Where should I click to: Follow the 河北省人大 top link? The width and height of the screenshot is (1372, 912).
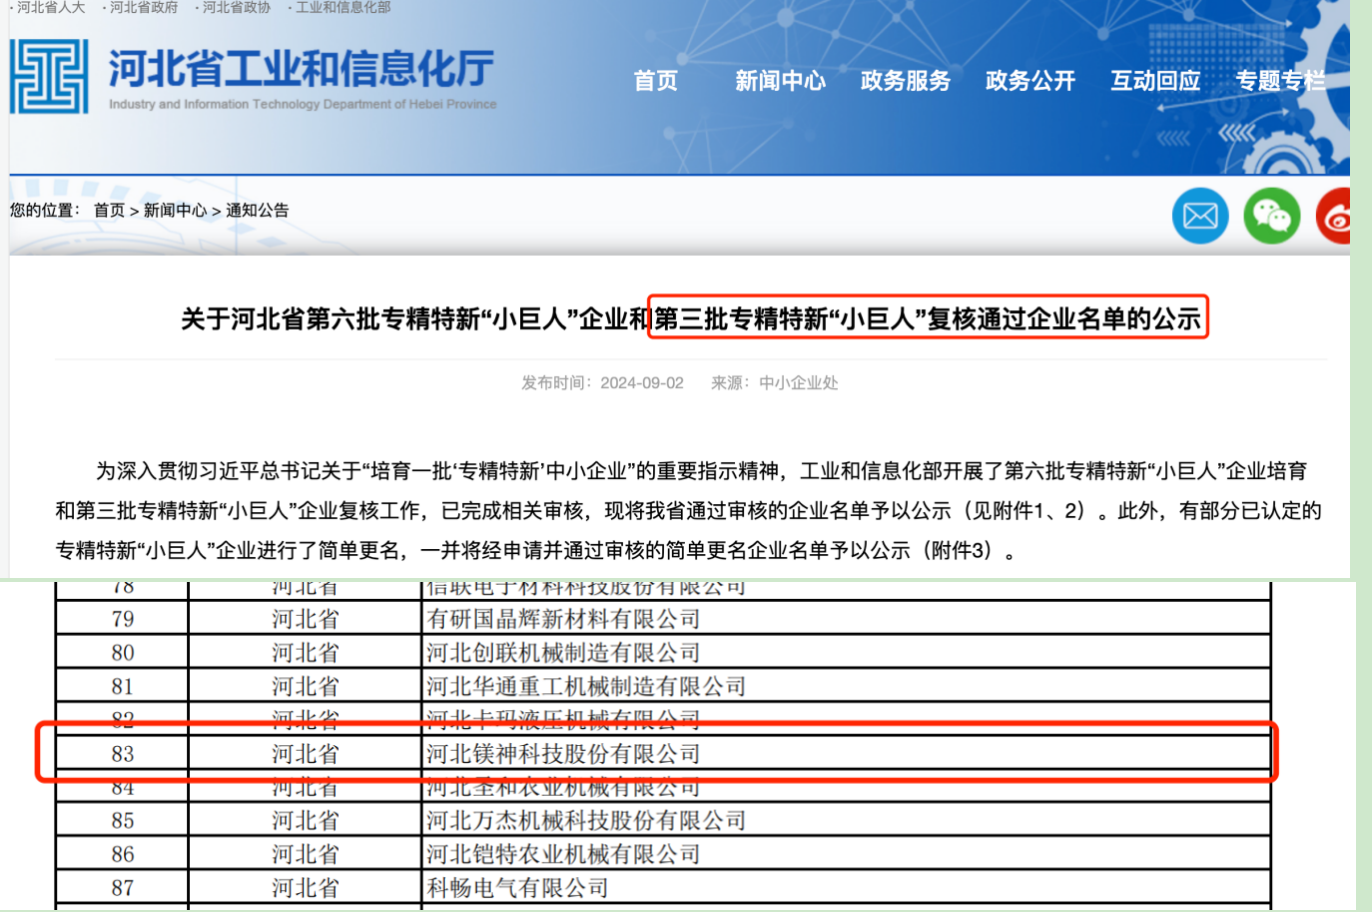pyautogui.click(x=50, y=8)
